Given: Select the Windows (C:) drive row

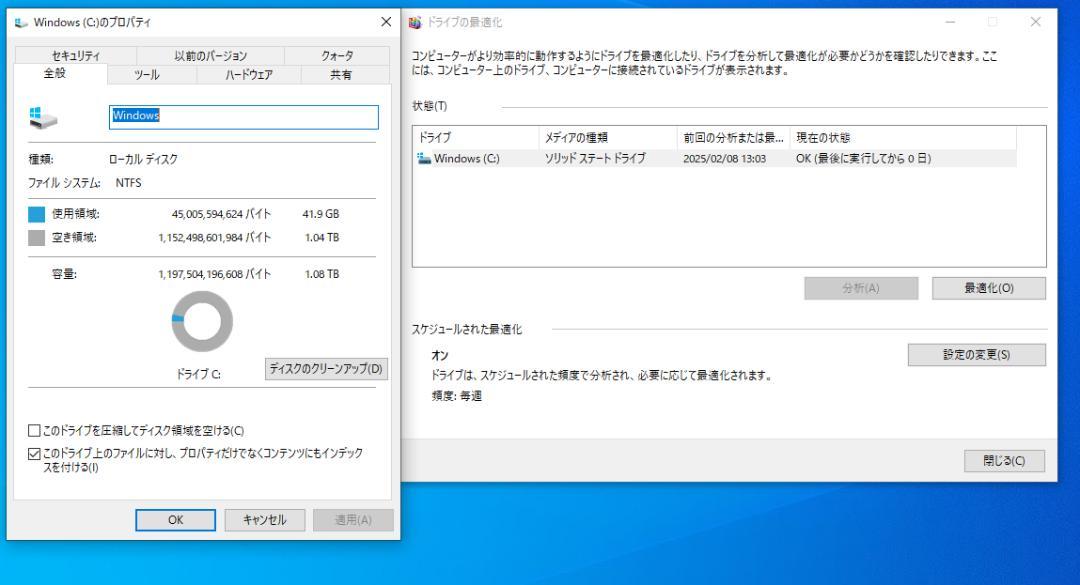Looking at the screenshot, I should [x=715, y=158].
